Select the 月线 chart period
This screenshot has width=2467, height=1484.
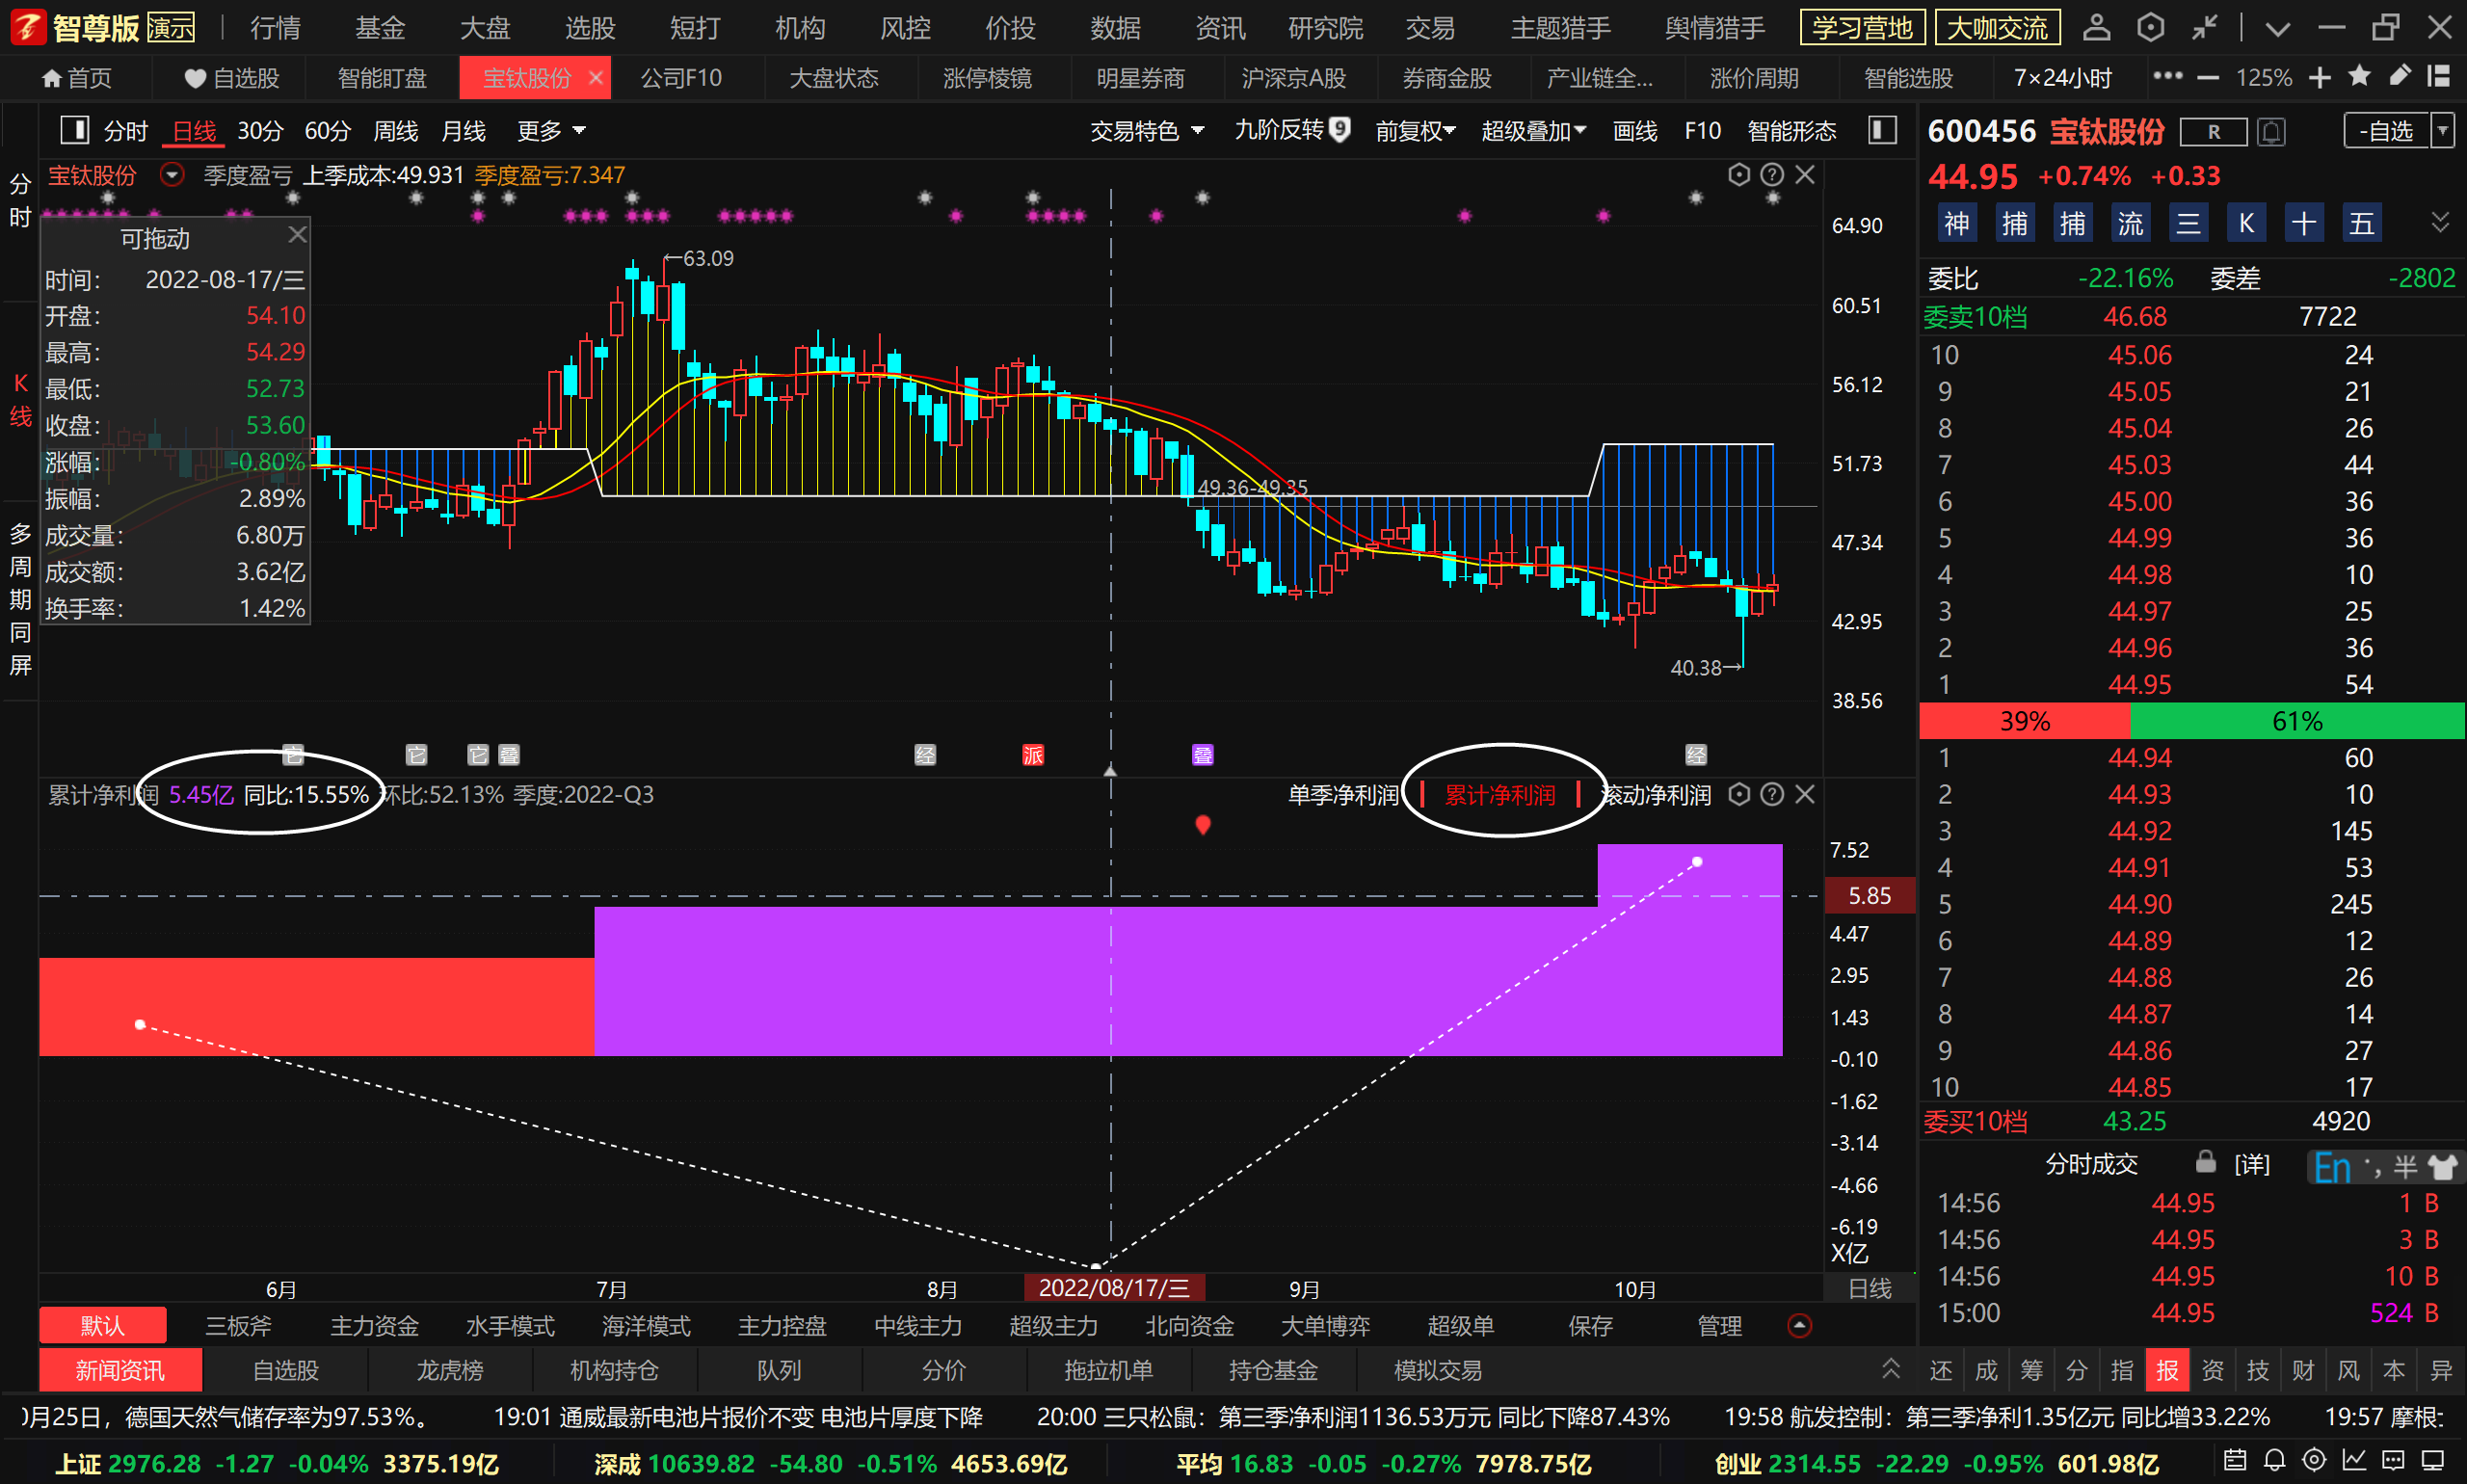[x=463, y=131]
